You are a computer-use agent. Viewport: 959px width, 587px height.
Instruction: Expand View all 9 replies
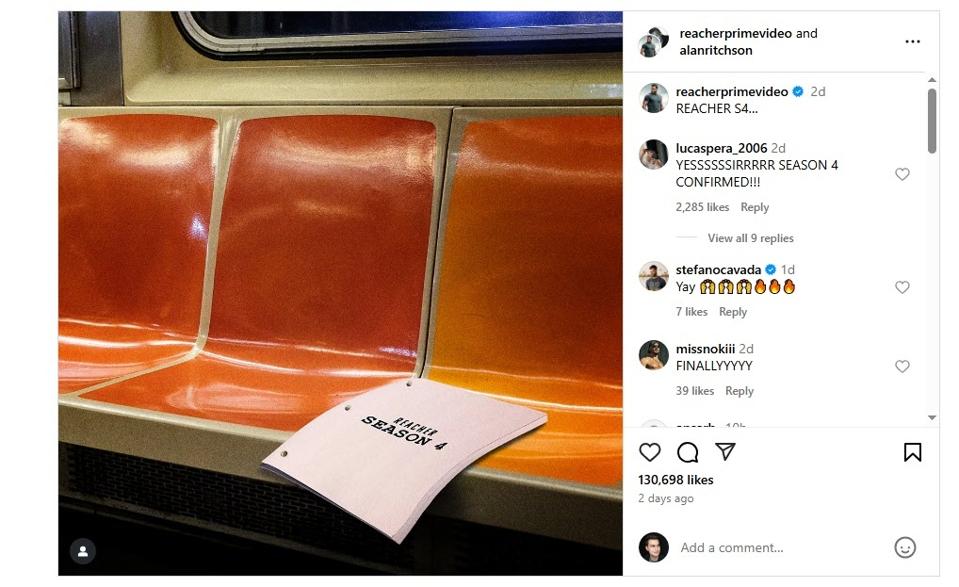click(750, 238)
